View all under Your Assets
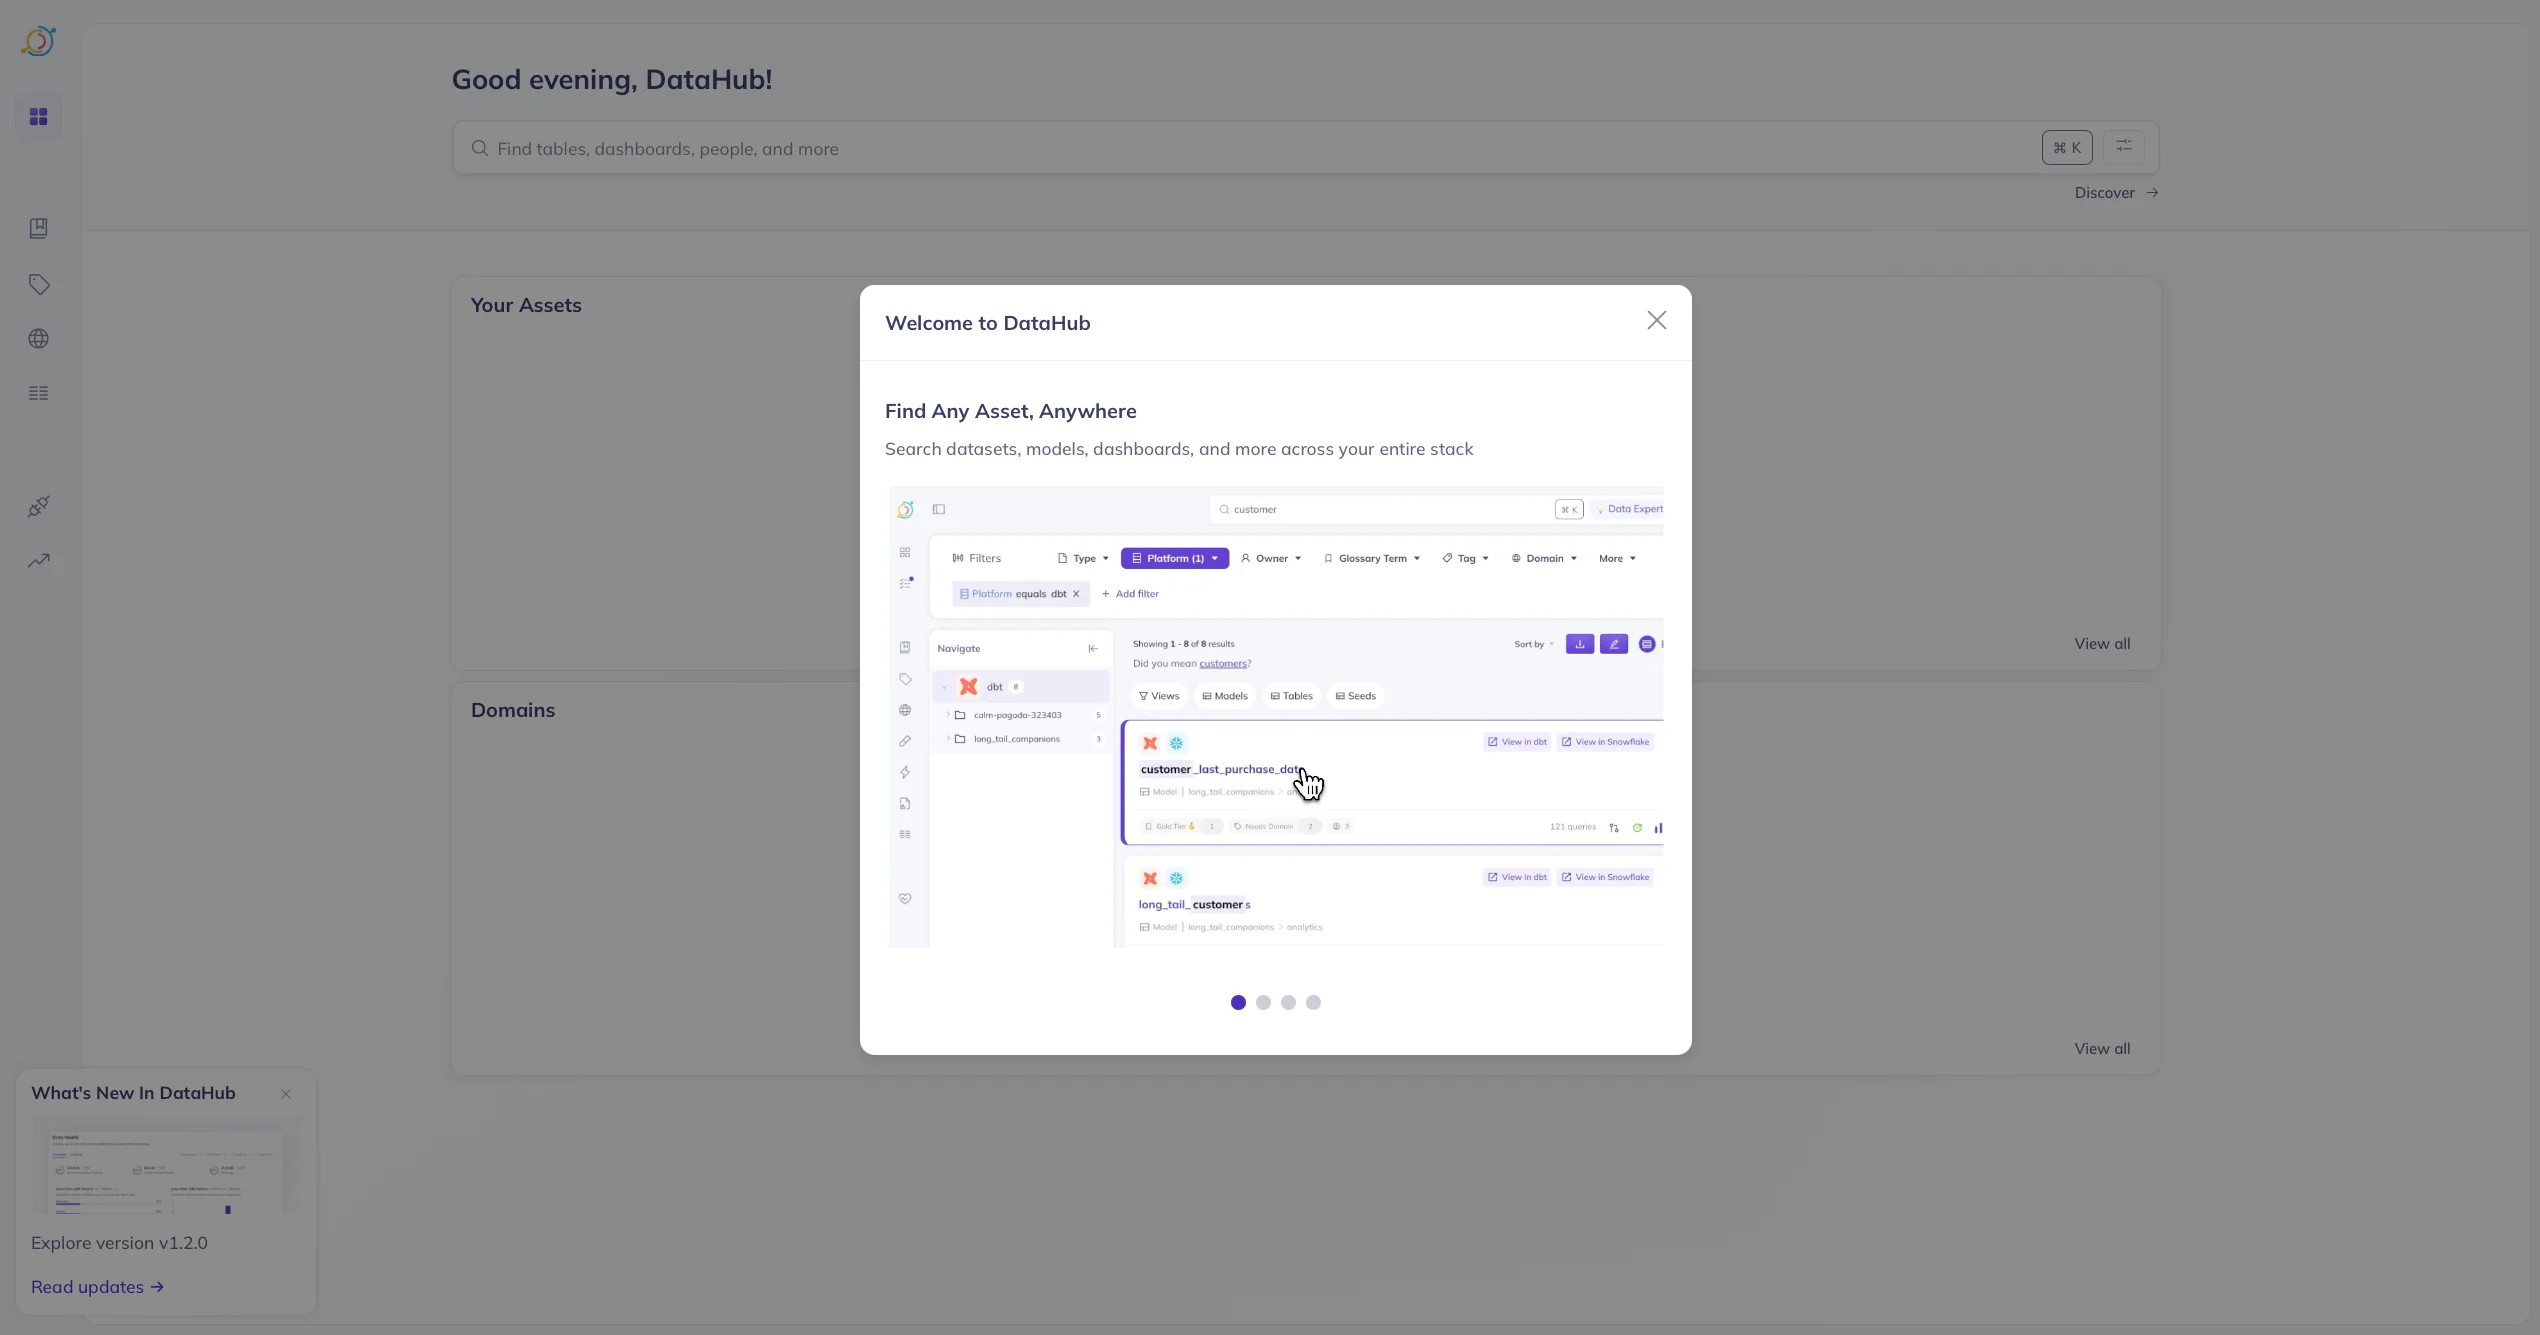The height and width of the screenshot is (1335, 2540). point(2101,643)
